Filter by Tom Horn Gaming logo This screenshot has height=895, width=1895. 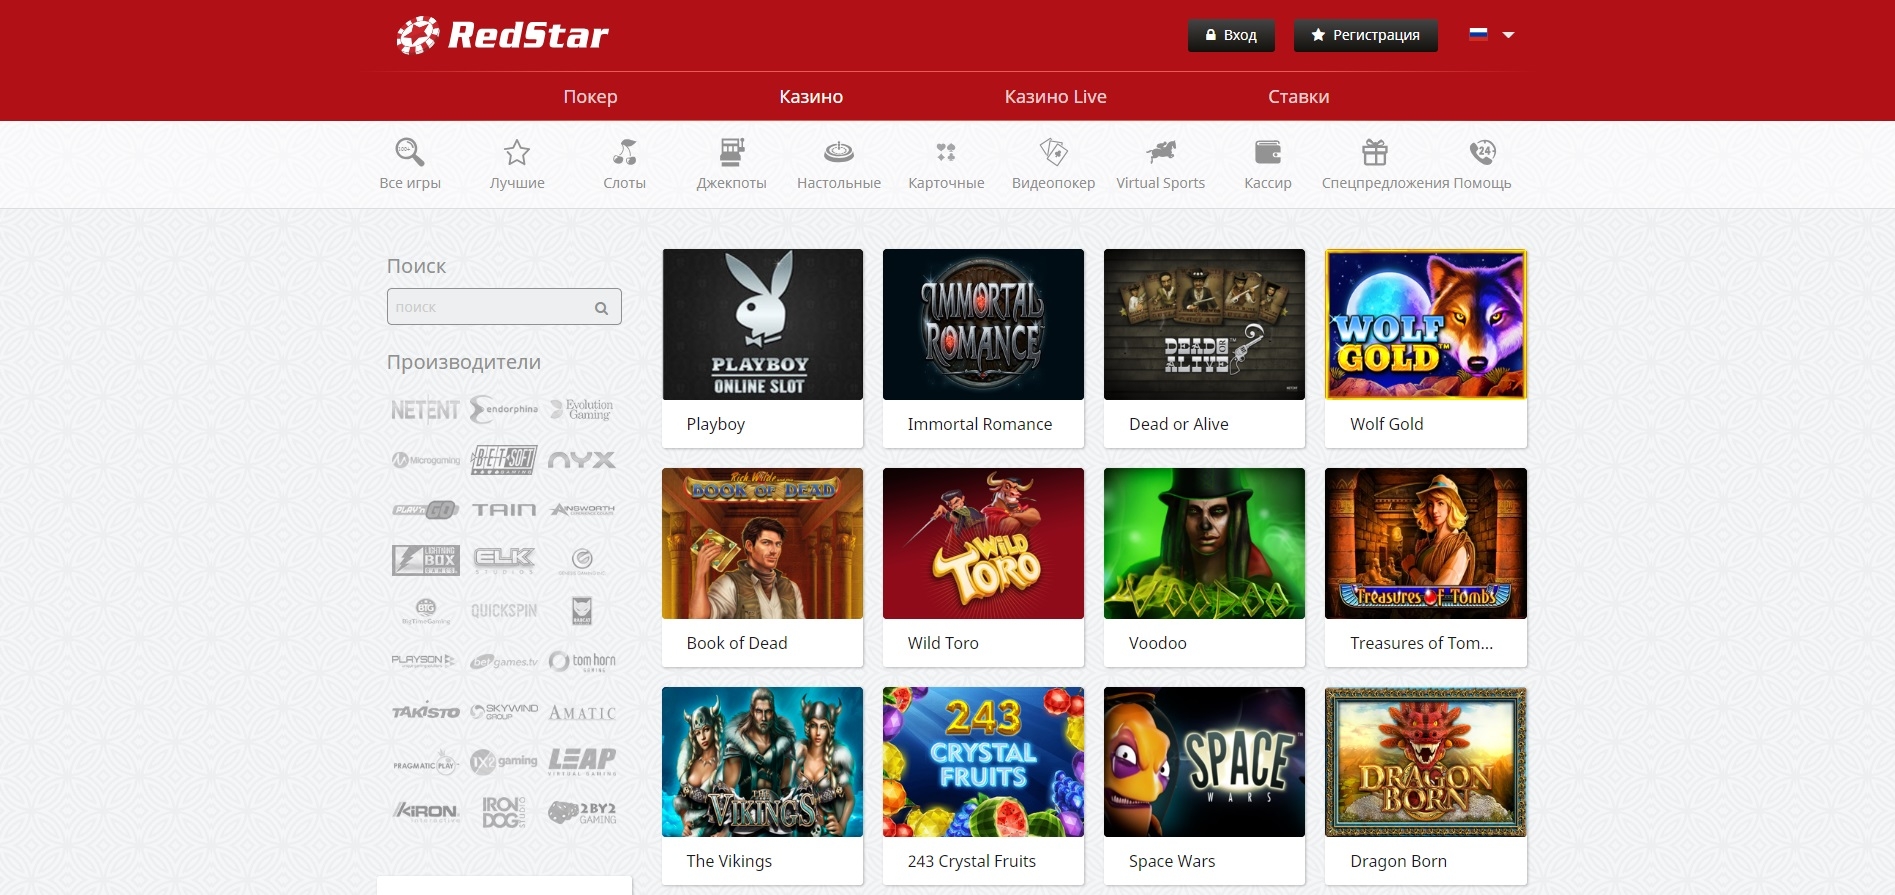click(582, 661)
